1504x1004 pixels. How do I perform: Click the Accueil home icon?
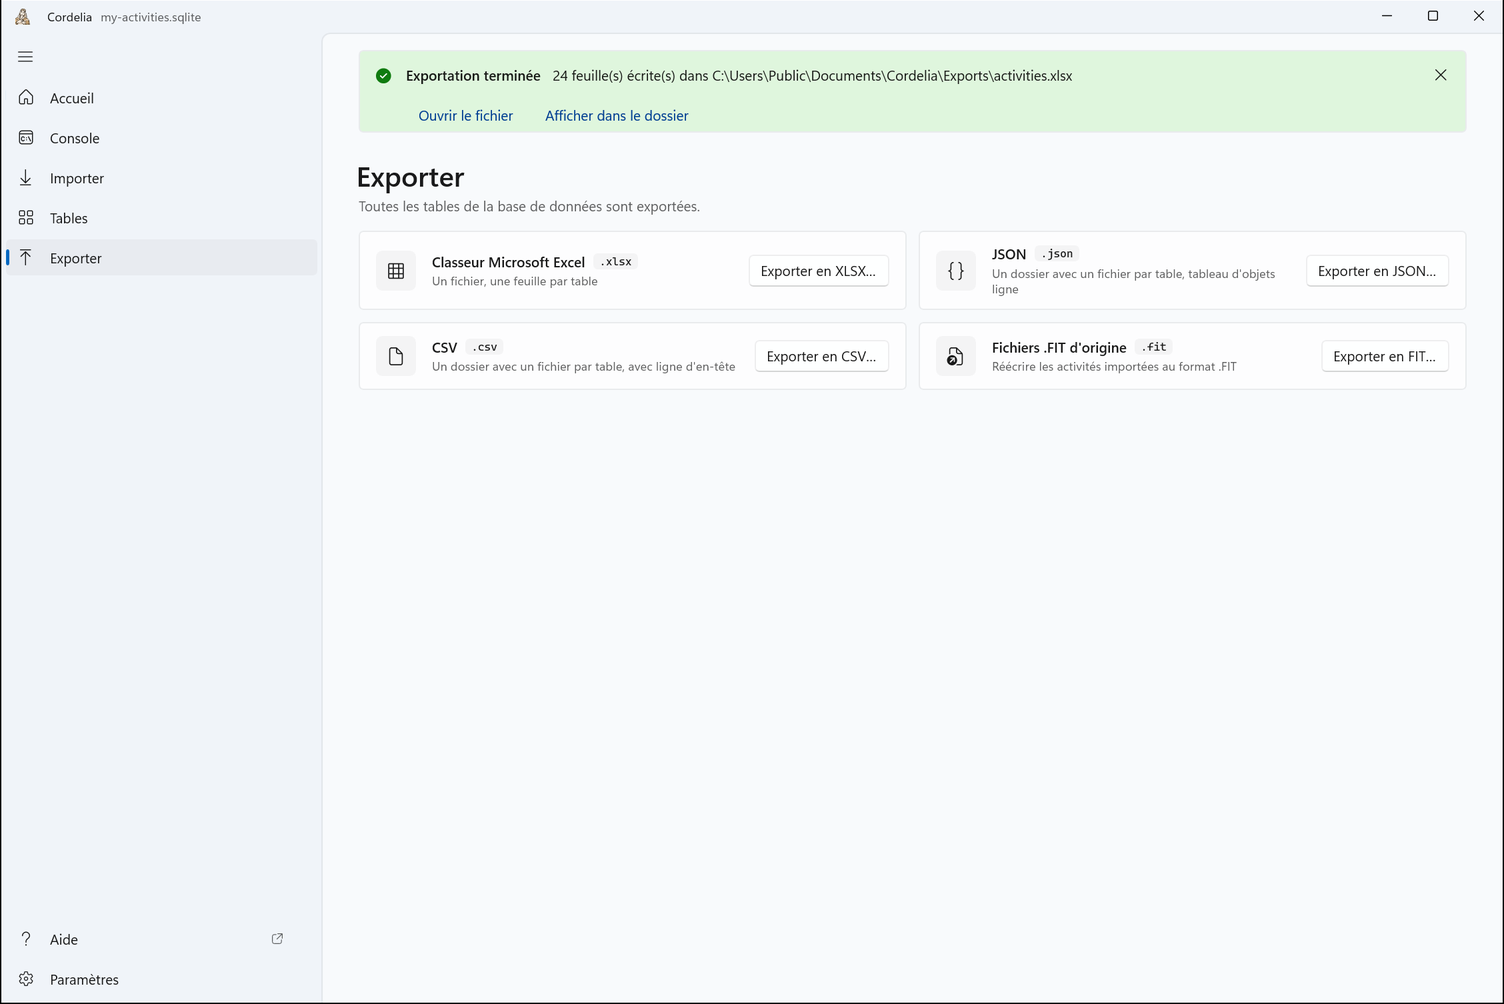coord(26,98)
